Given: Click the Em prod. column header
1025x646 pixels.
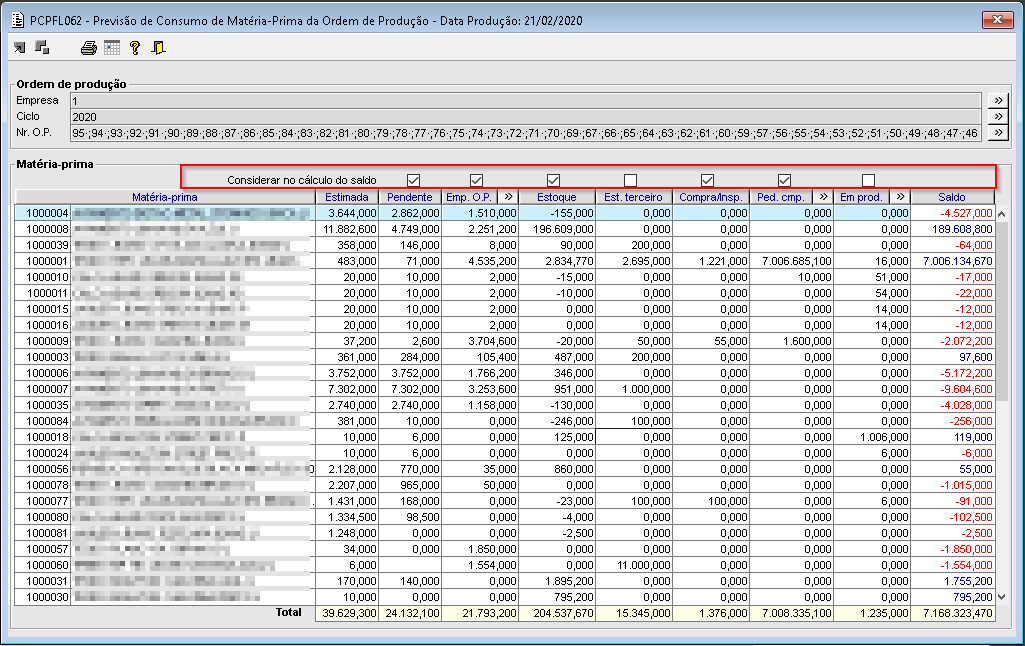Looking at the screenshot, I should (x=862, y=197).
